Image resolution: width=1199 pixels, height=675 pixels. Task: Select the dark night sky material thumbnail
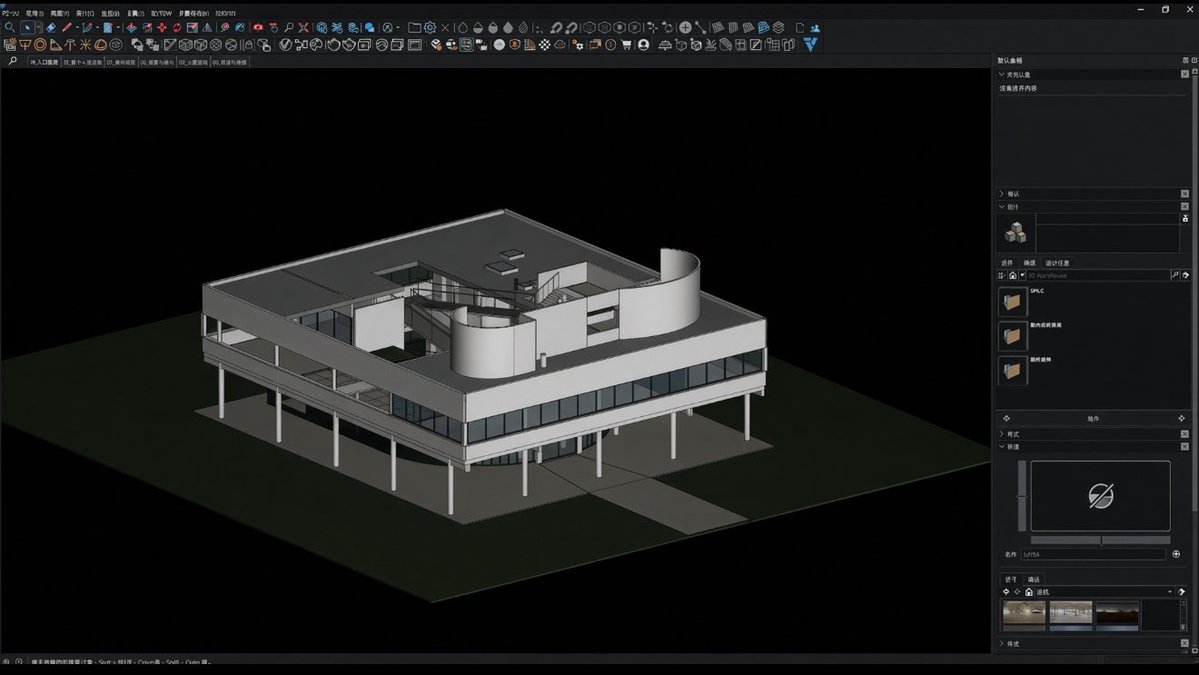(1117, 614)
